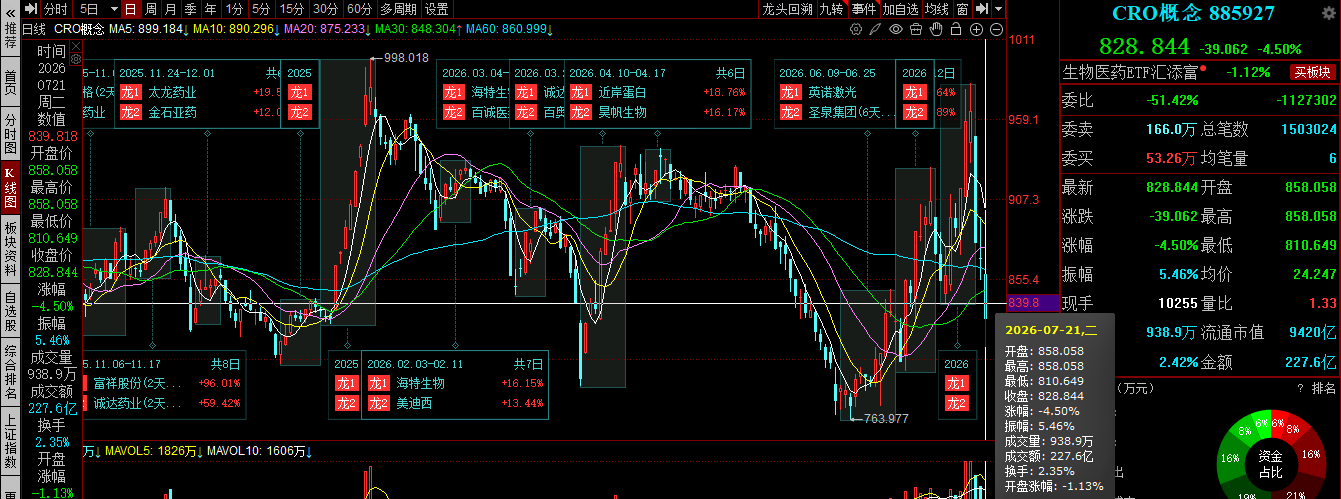Open the 龙头回溯 feature
Viewport: 1341px width, 499px height.
(x=787, y=9)
